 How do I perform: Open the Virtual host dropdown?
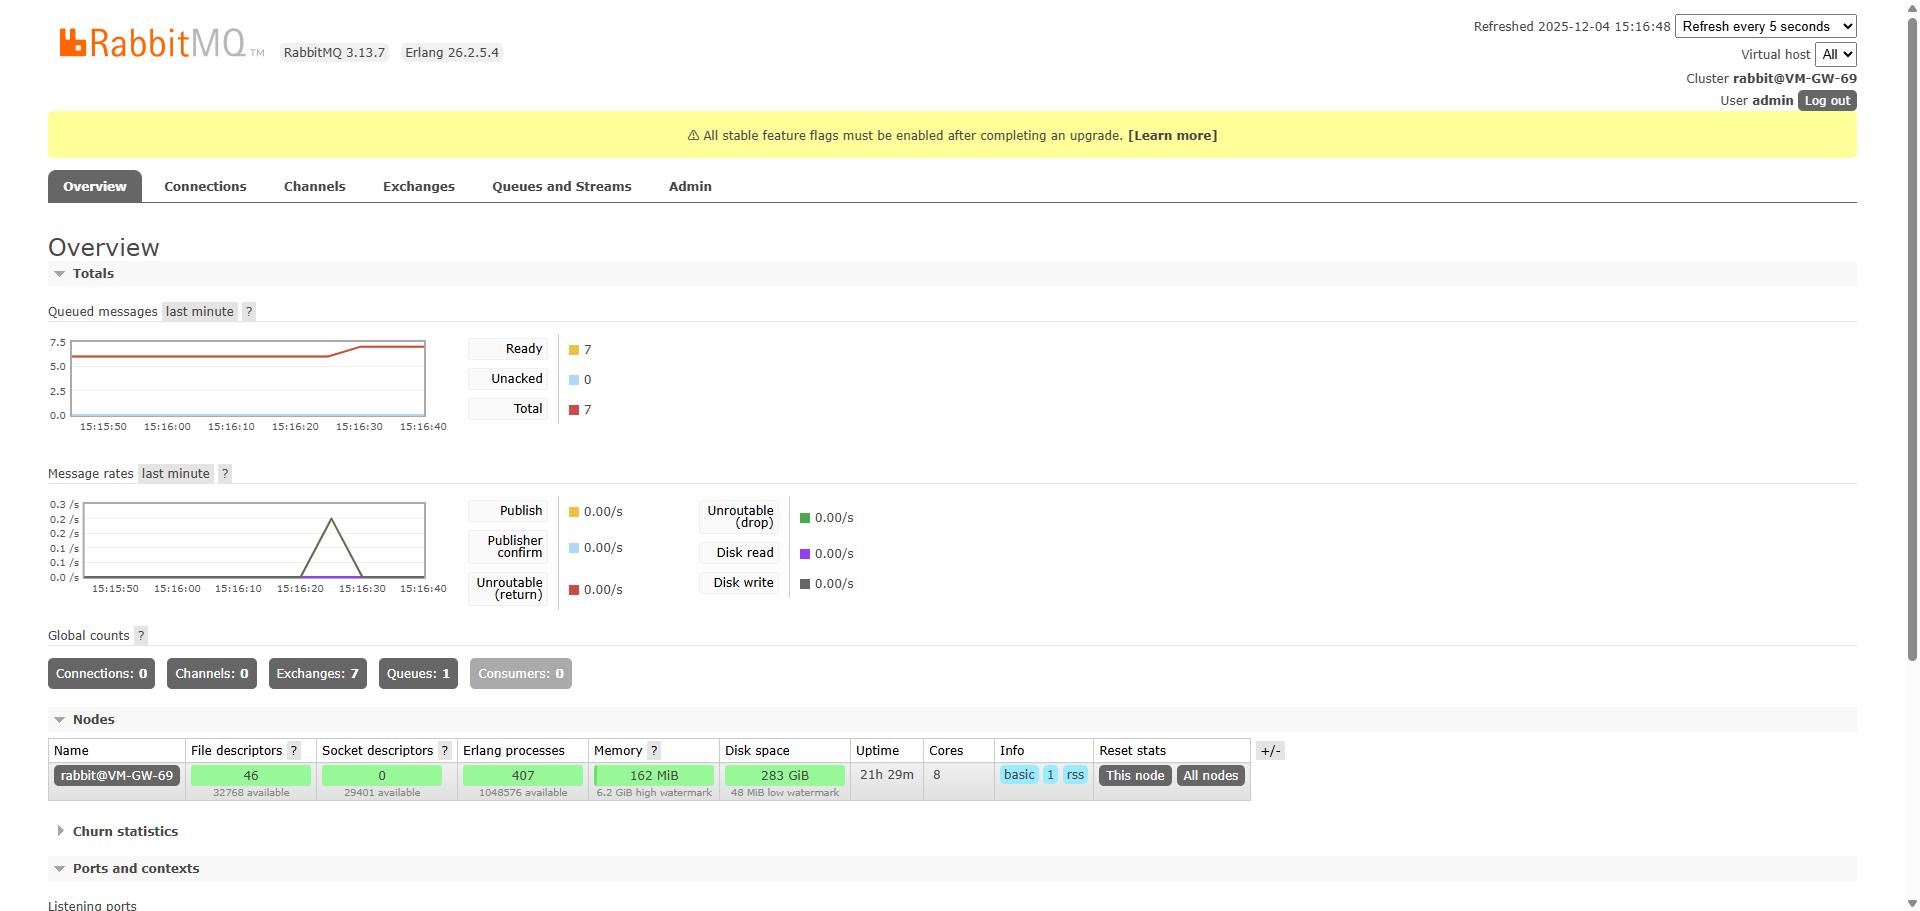click(x=1836, y=55)
